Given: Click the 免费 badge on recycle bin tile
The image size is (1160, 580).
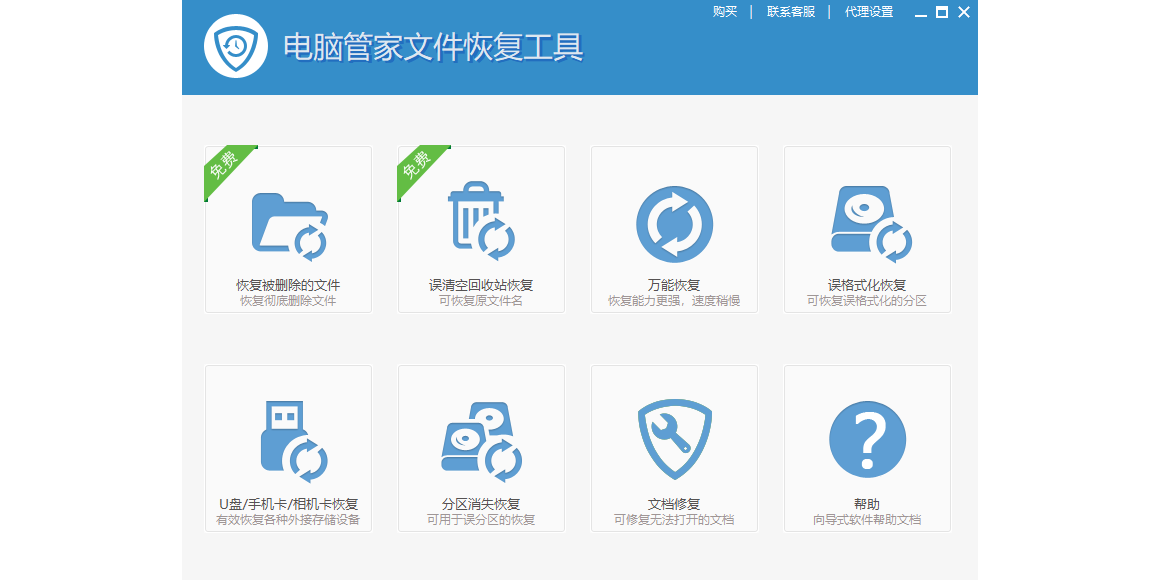Looking at the screenshot, I should pos(416,165).
